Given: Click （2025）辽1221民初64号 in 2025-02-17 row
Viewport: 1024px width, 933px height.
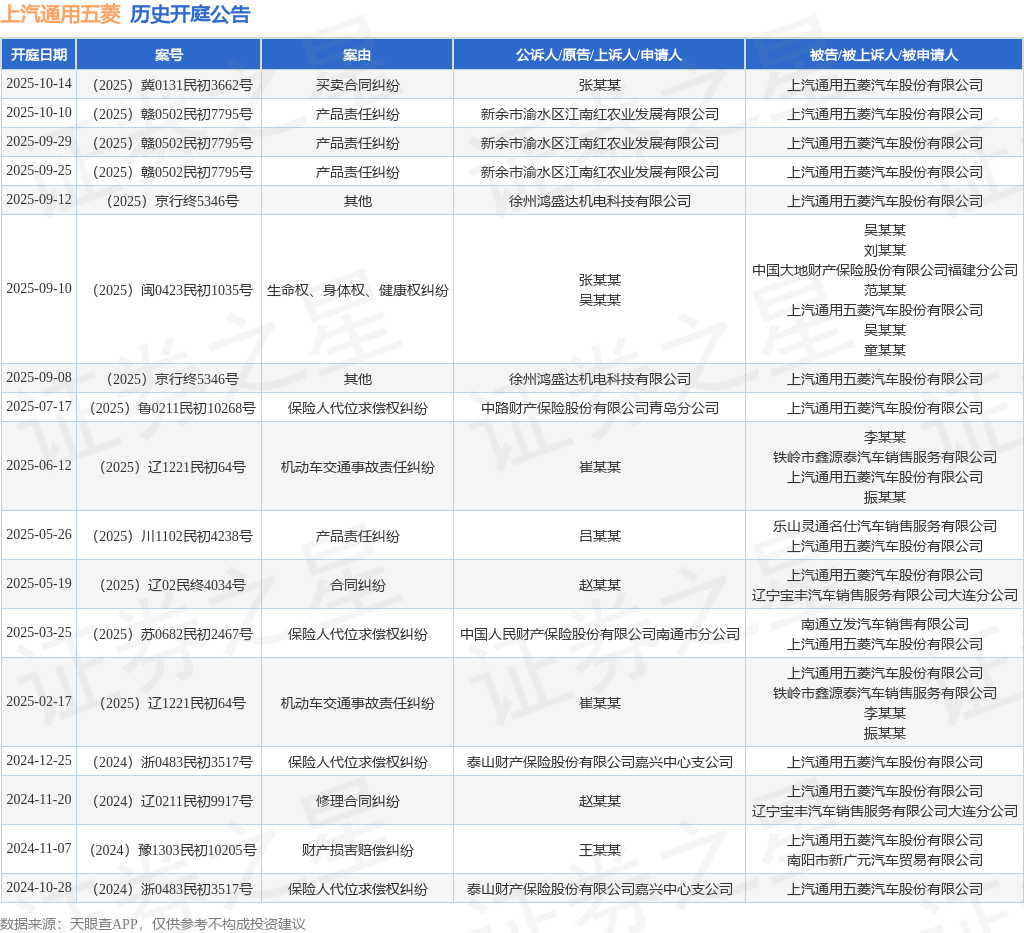Looking at the screenshot, I should point(169,703).
